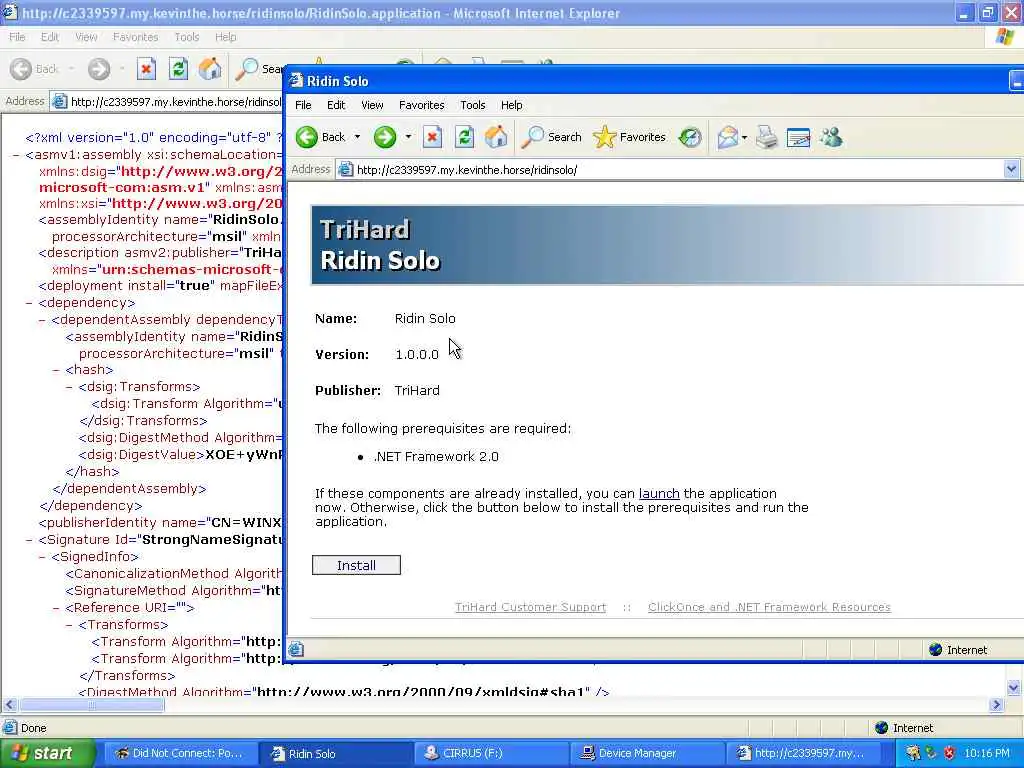
Task: Click the Ridin Solo address field
Action: (676, 170)
